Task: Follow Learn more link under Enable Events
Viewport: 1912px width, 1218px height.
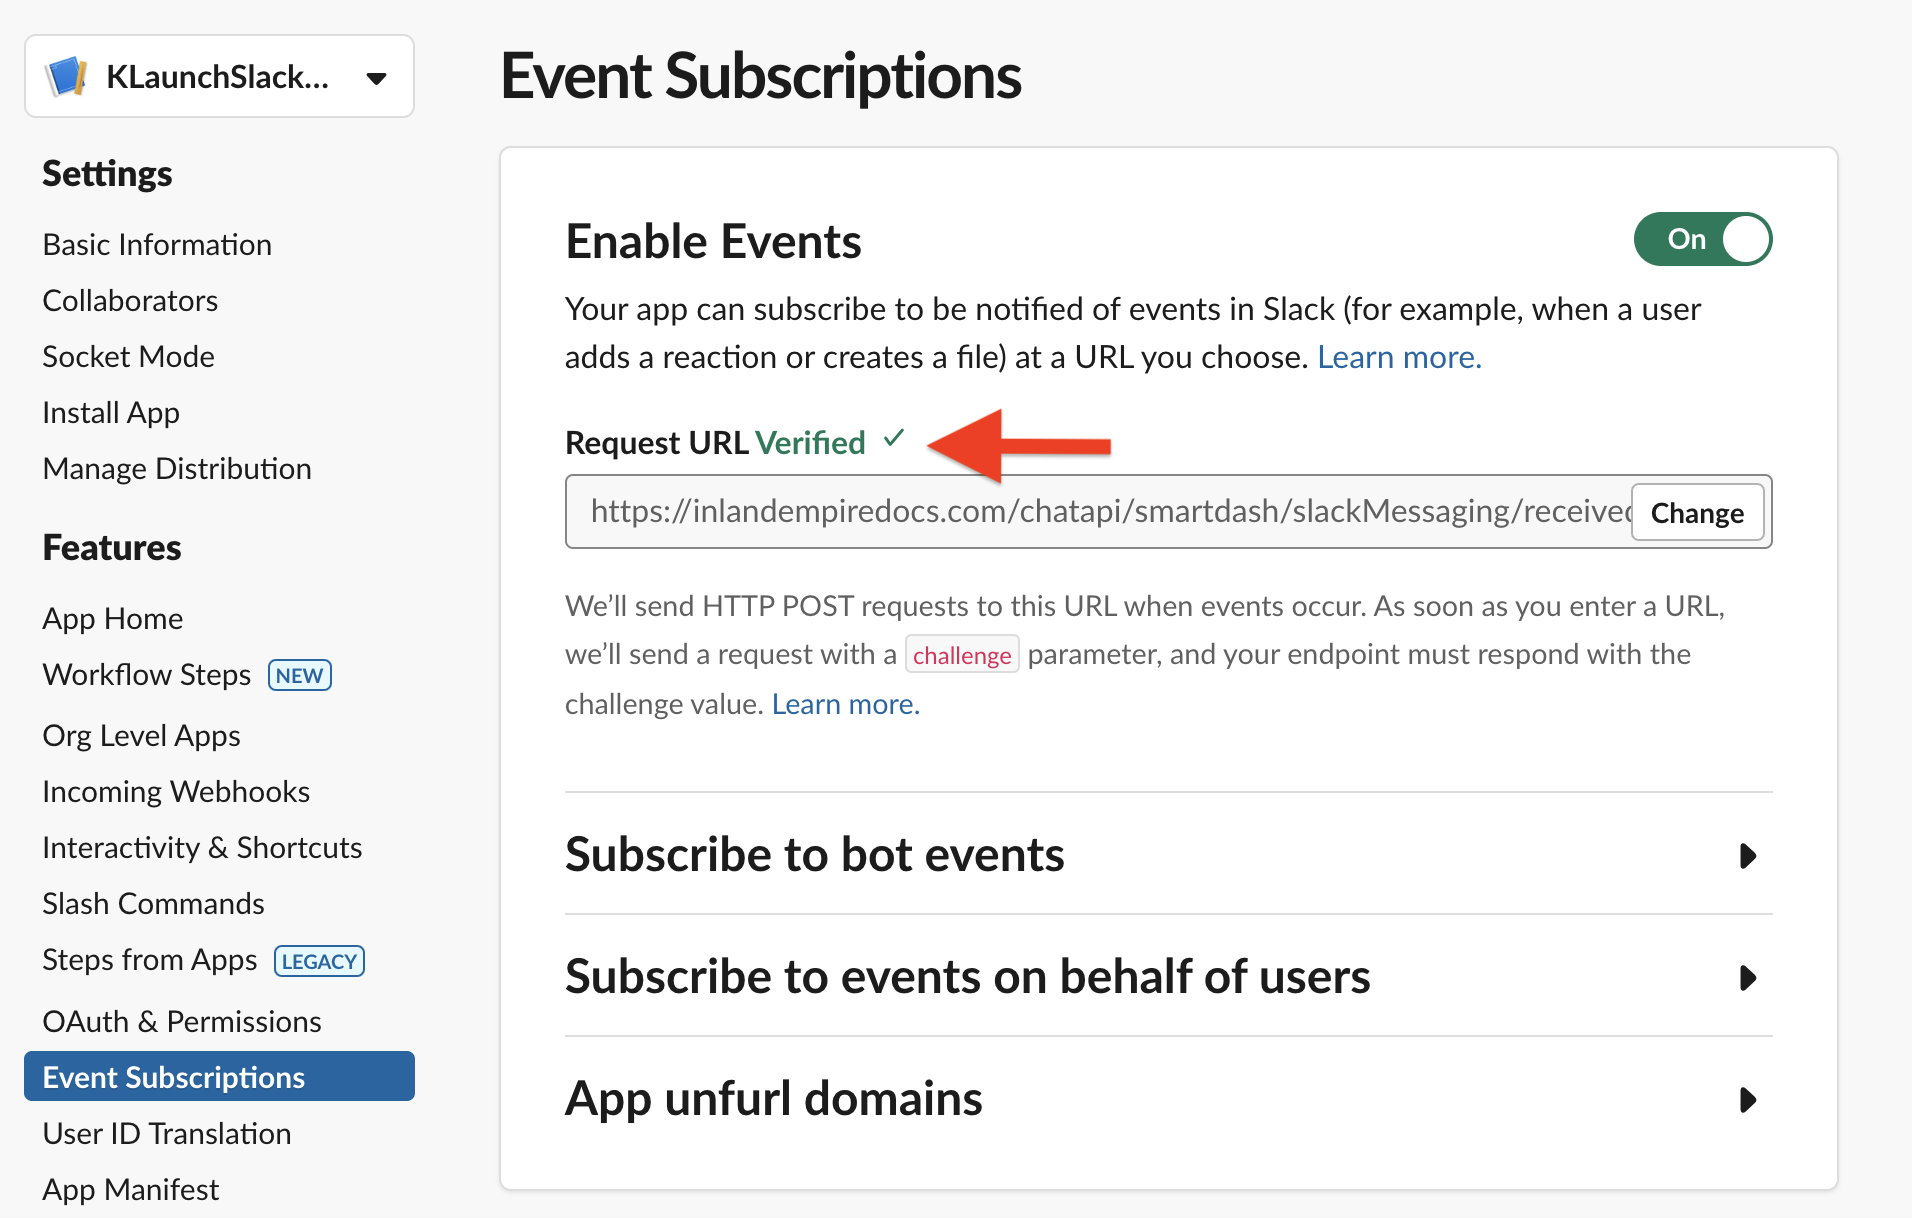Action: click(x=1398, y=358)
